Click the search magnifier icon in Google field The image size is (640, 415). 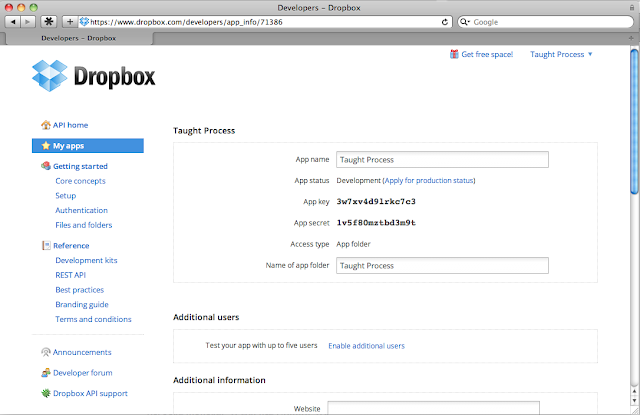464,22
